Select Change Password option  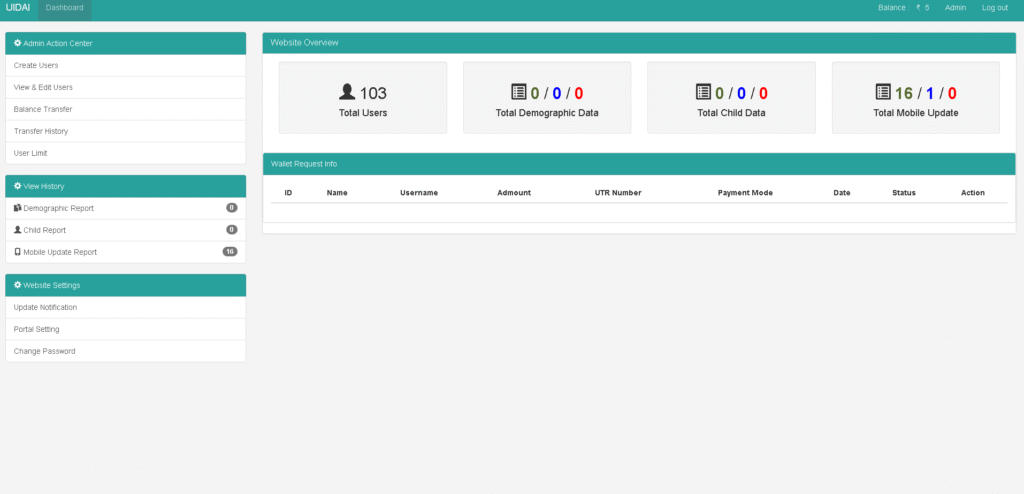click(x=44, y=351)
